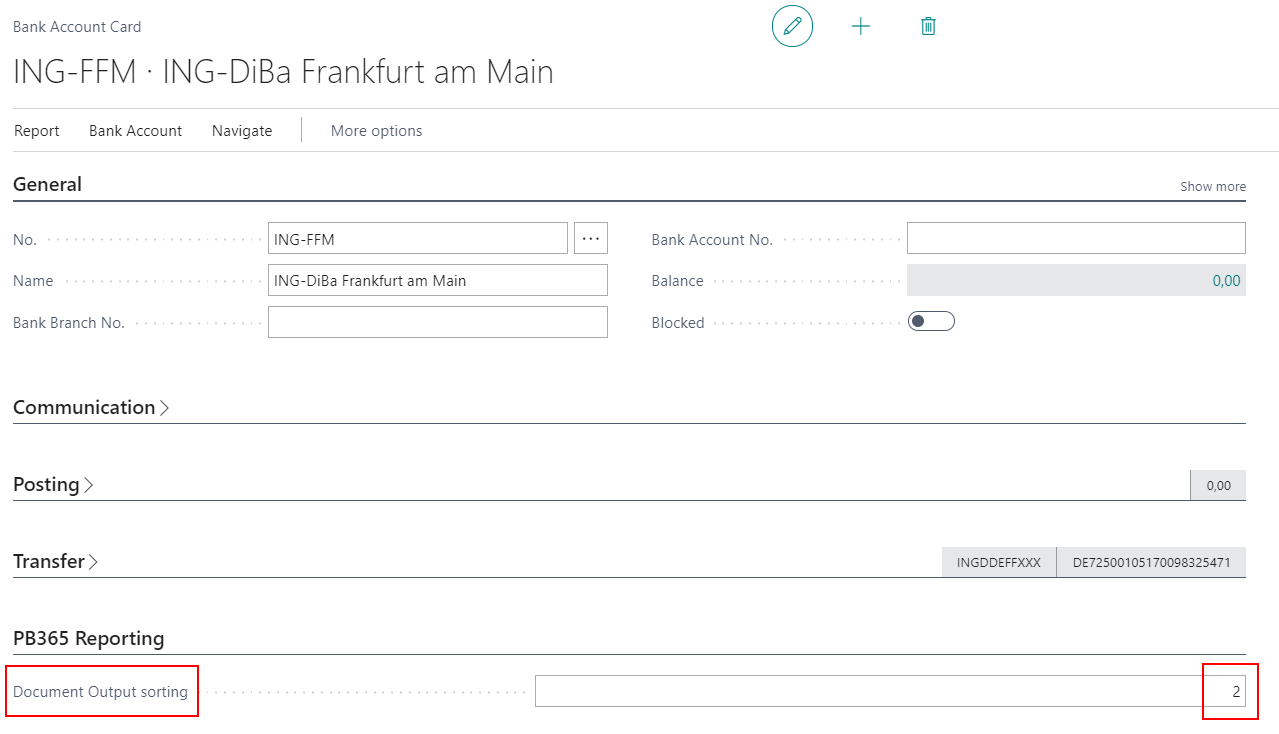Click the Bank Account Card caption

pos(77,27)
